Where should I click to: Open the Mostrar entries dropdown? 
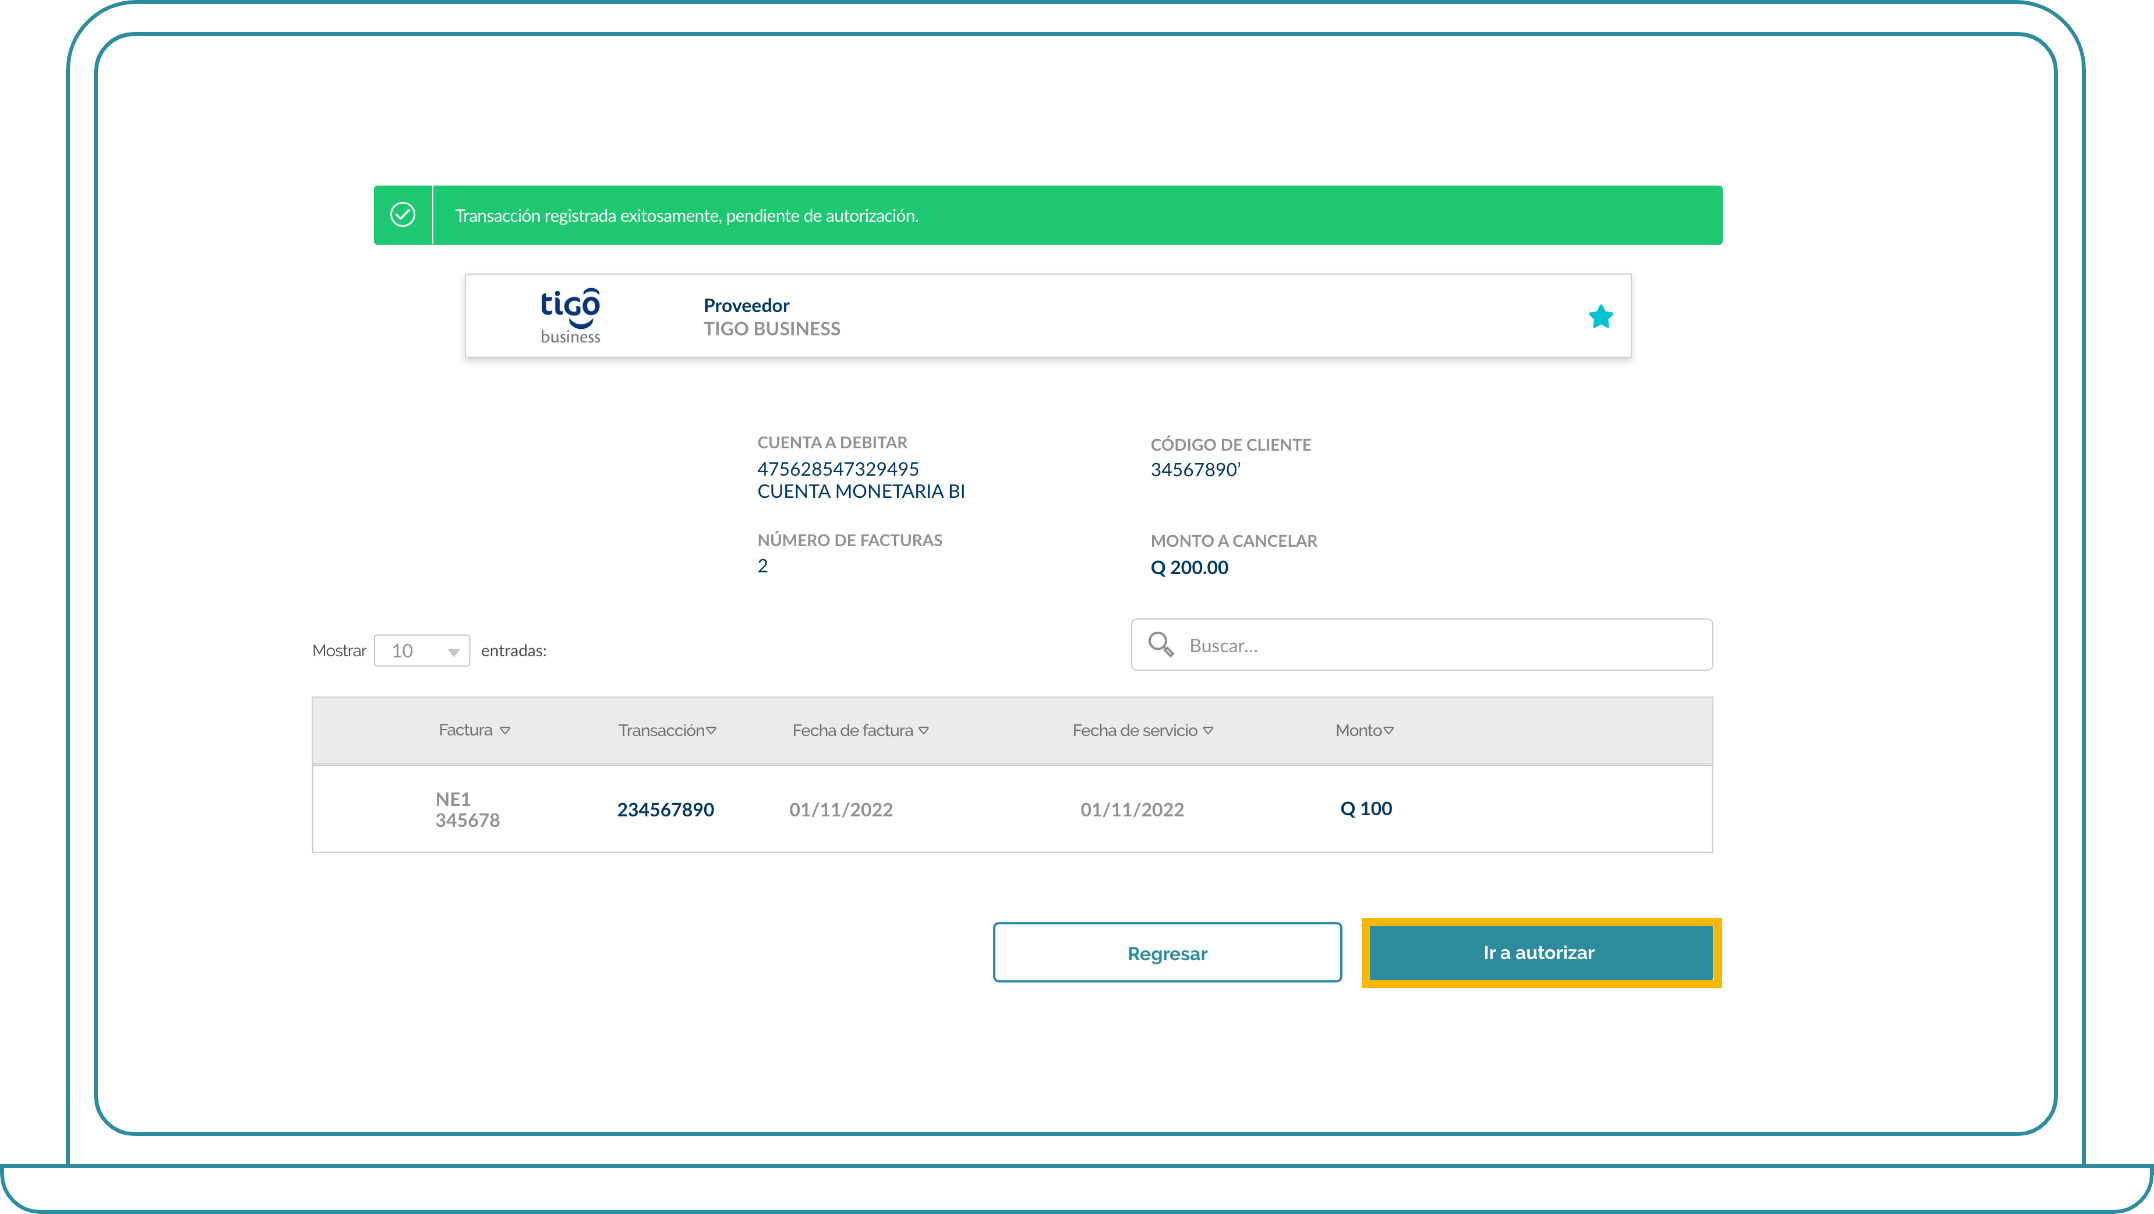[422, 651]
